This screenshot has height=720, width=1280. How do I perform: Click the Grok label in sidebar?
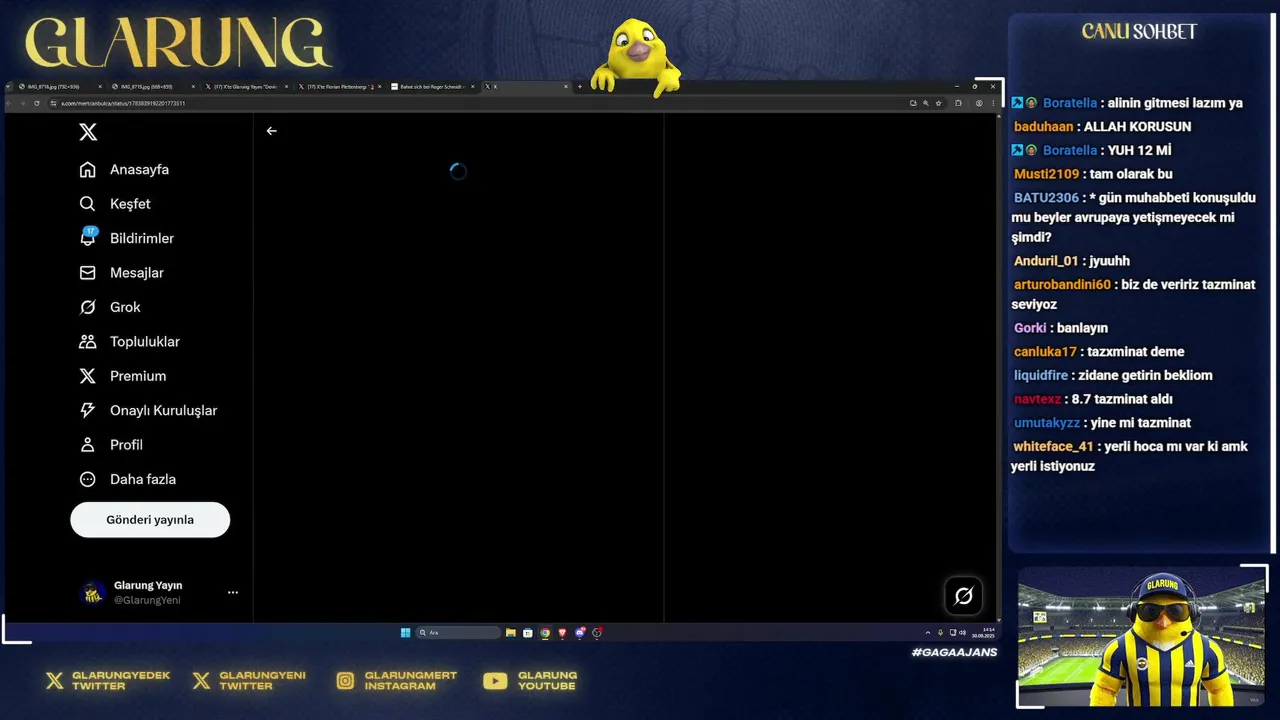pos(125,307)
